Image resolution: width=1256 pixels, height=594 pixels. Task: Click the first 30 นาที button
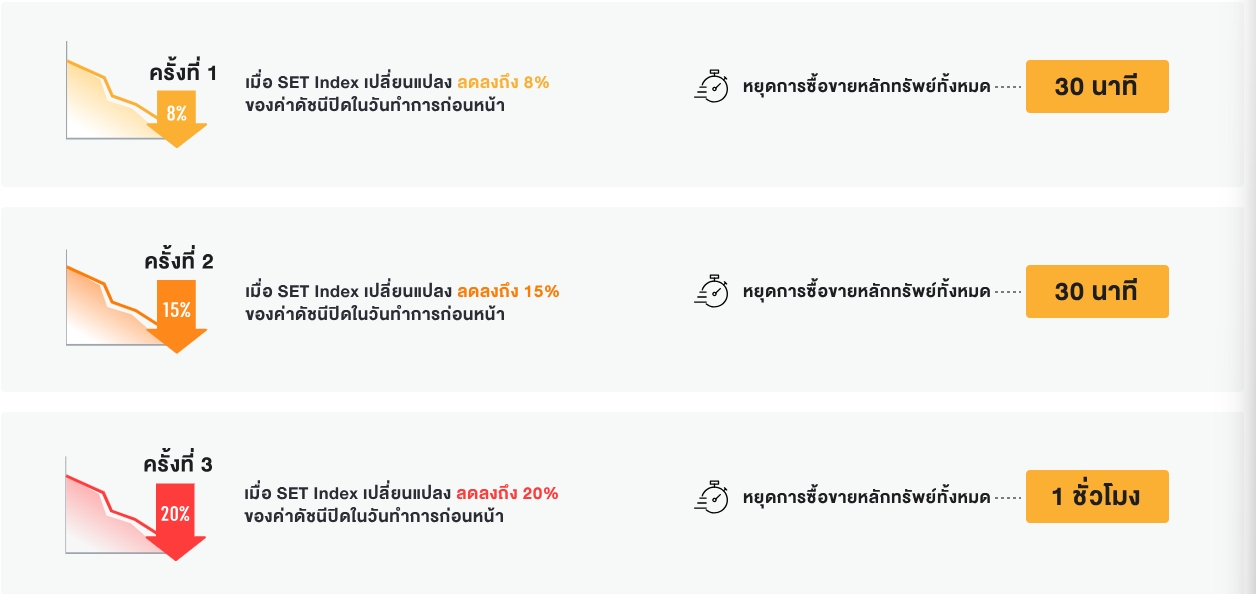coord(1097,87)
